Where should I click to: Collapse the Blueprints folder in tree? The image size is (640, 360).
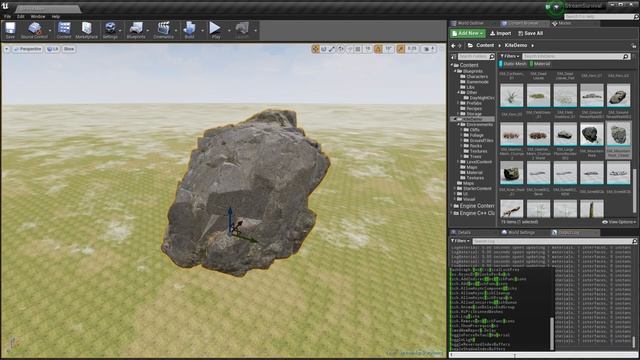[456, 71]
